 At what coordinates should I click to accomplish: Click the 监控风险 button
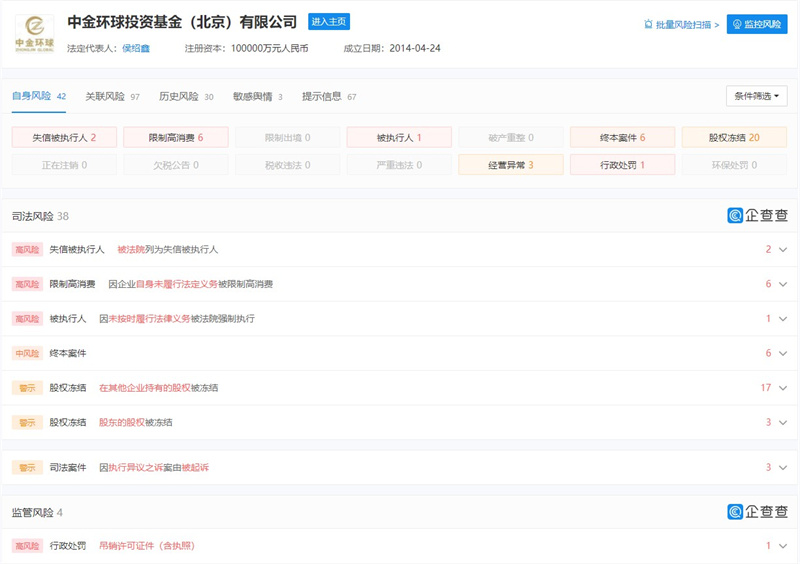757,24
